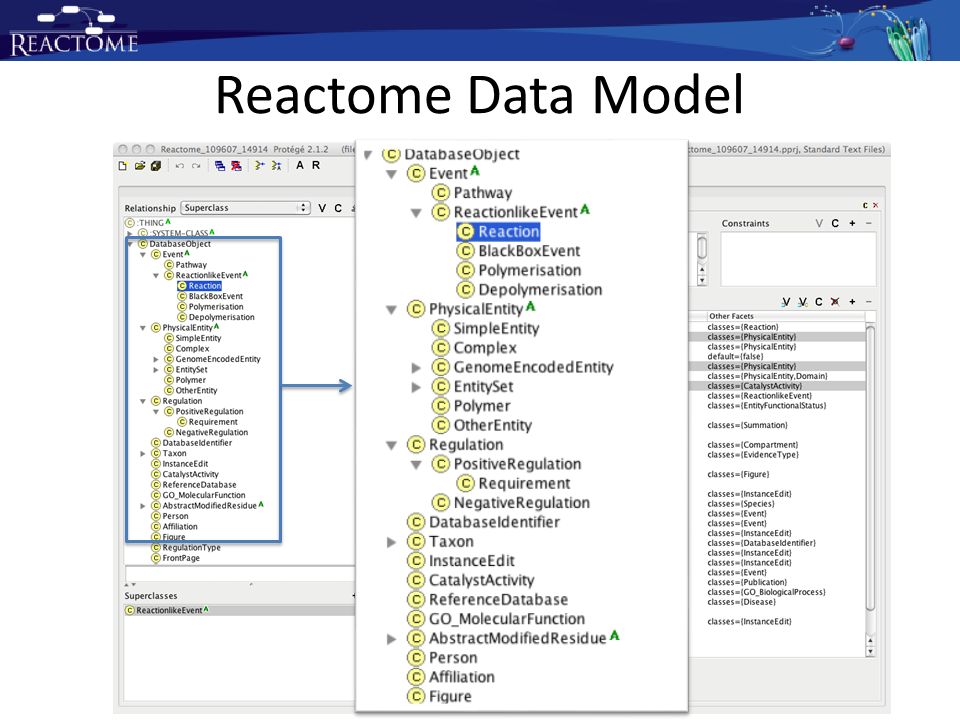Click the plus icon in Constraints header
This screenshot has height=720, width=960.
[x=852, y=223]
